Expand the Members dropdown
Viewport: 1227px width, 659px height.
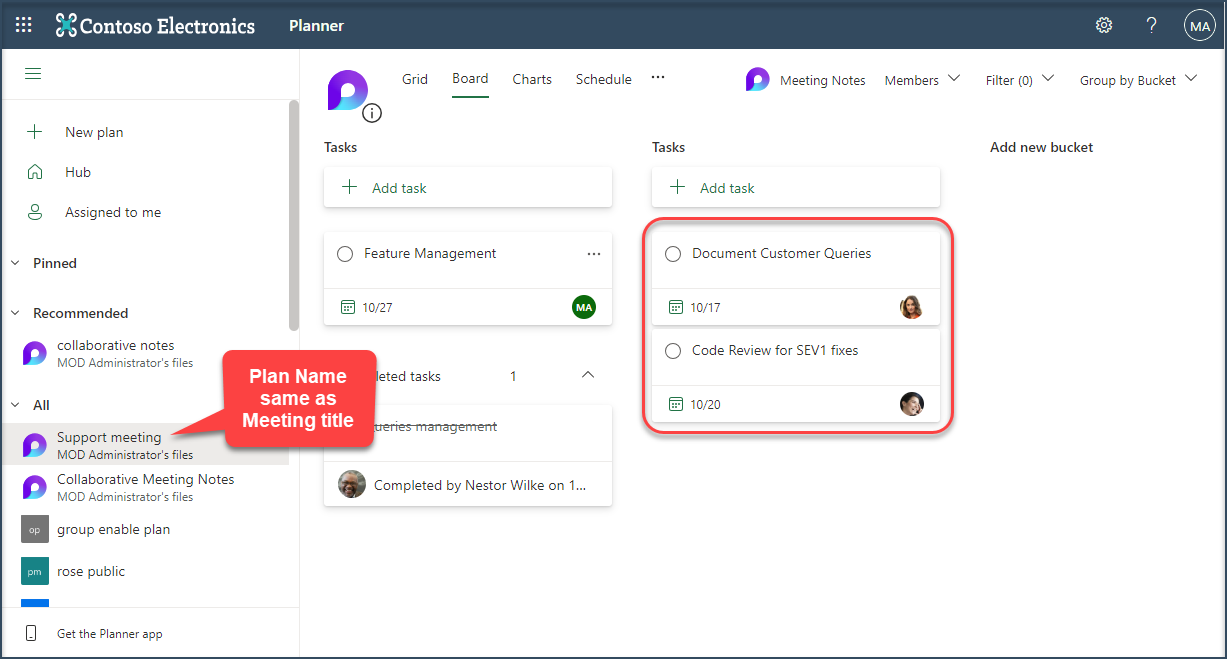click(x=922, y=80)
